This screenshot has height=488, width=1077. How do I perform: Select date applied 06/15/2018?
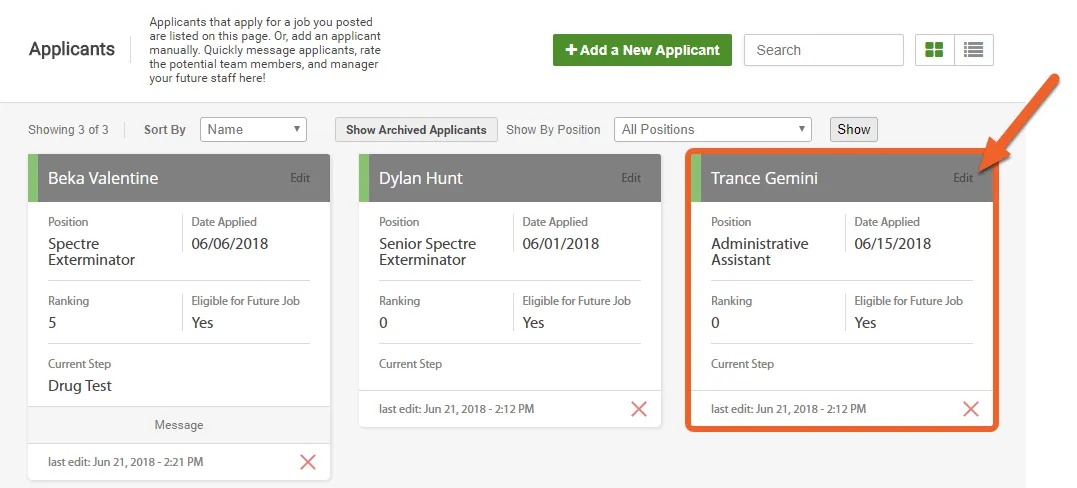(x=892, y=244)
